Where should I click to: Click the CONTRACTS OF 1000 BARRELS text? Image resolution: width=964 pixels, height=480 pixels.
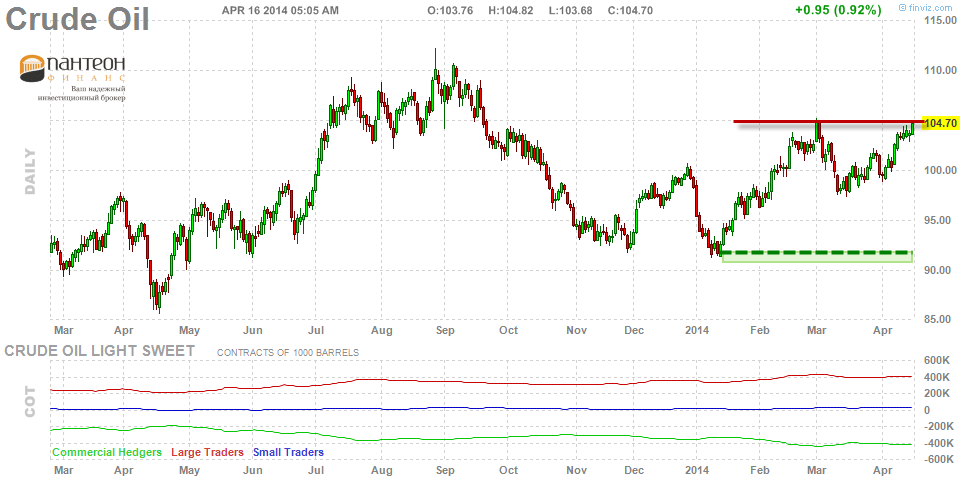click(x=287, y=353)
